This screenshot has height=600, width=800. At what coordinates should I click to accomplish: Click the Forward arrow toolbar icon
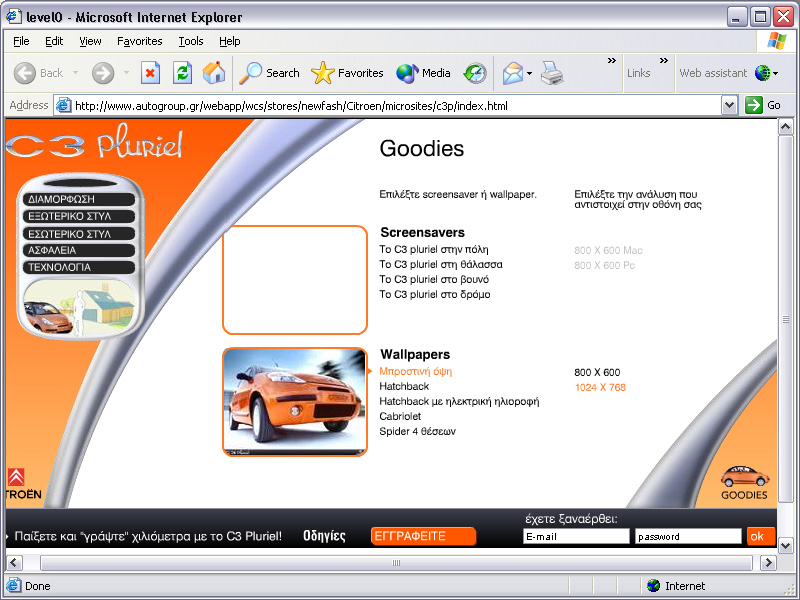tap(103, 73)
